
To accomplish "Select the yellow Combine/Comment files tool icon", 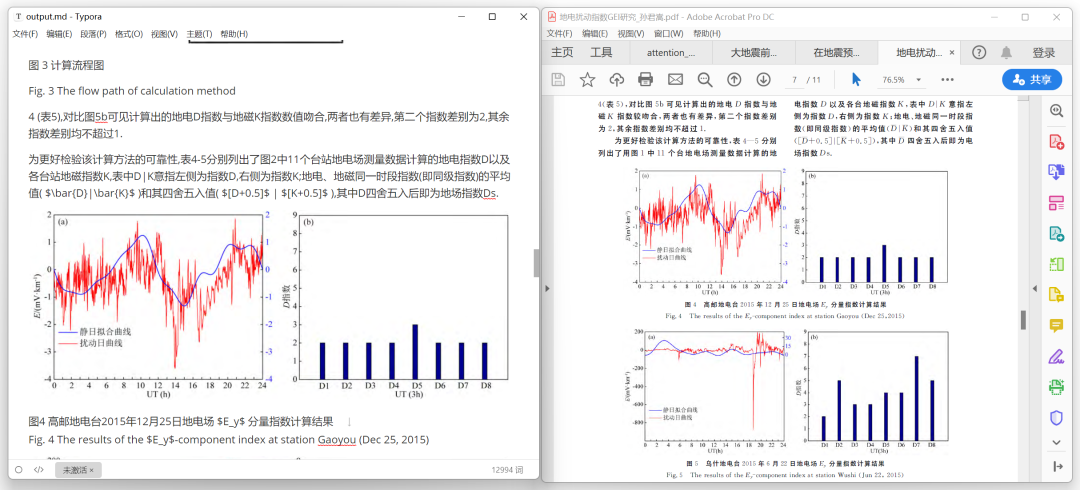I will [x=1057, y=294].
